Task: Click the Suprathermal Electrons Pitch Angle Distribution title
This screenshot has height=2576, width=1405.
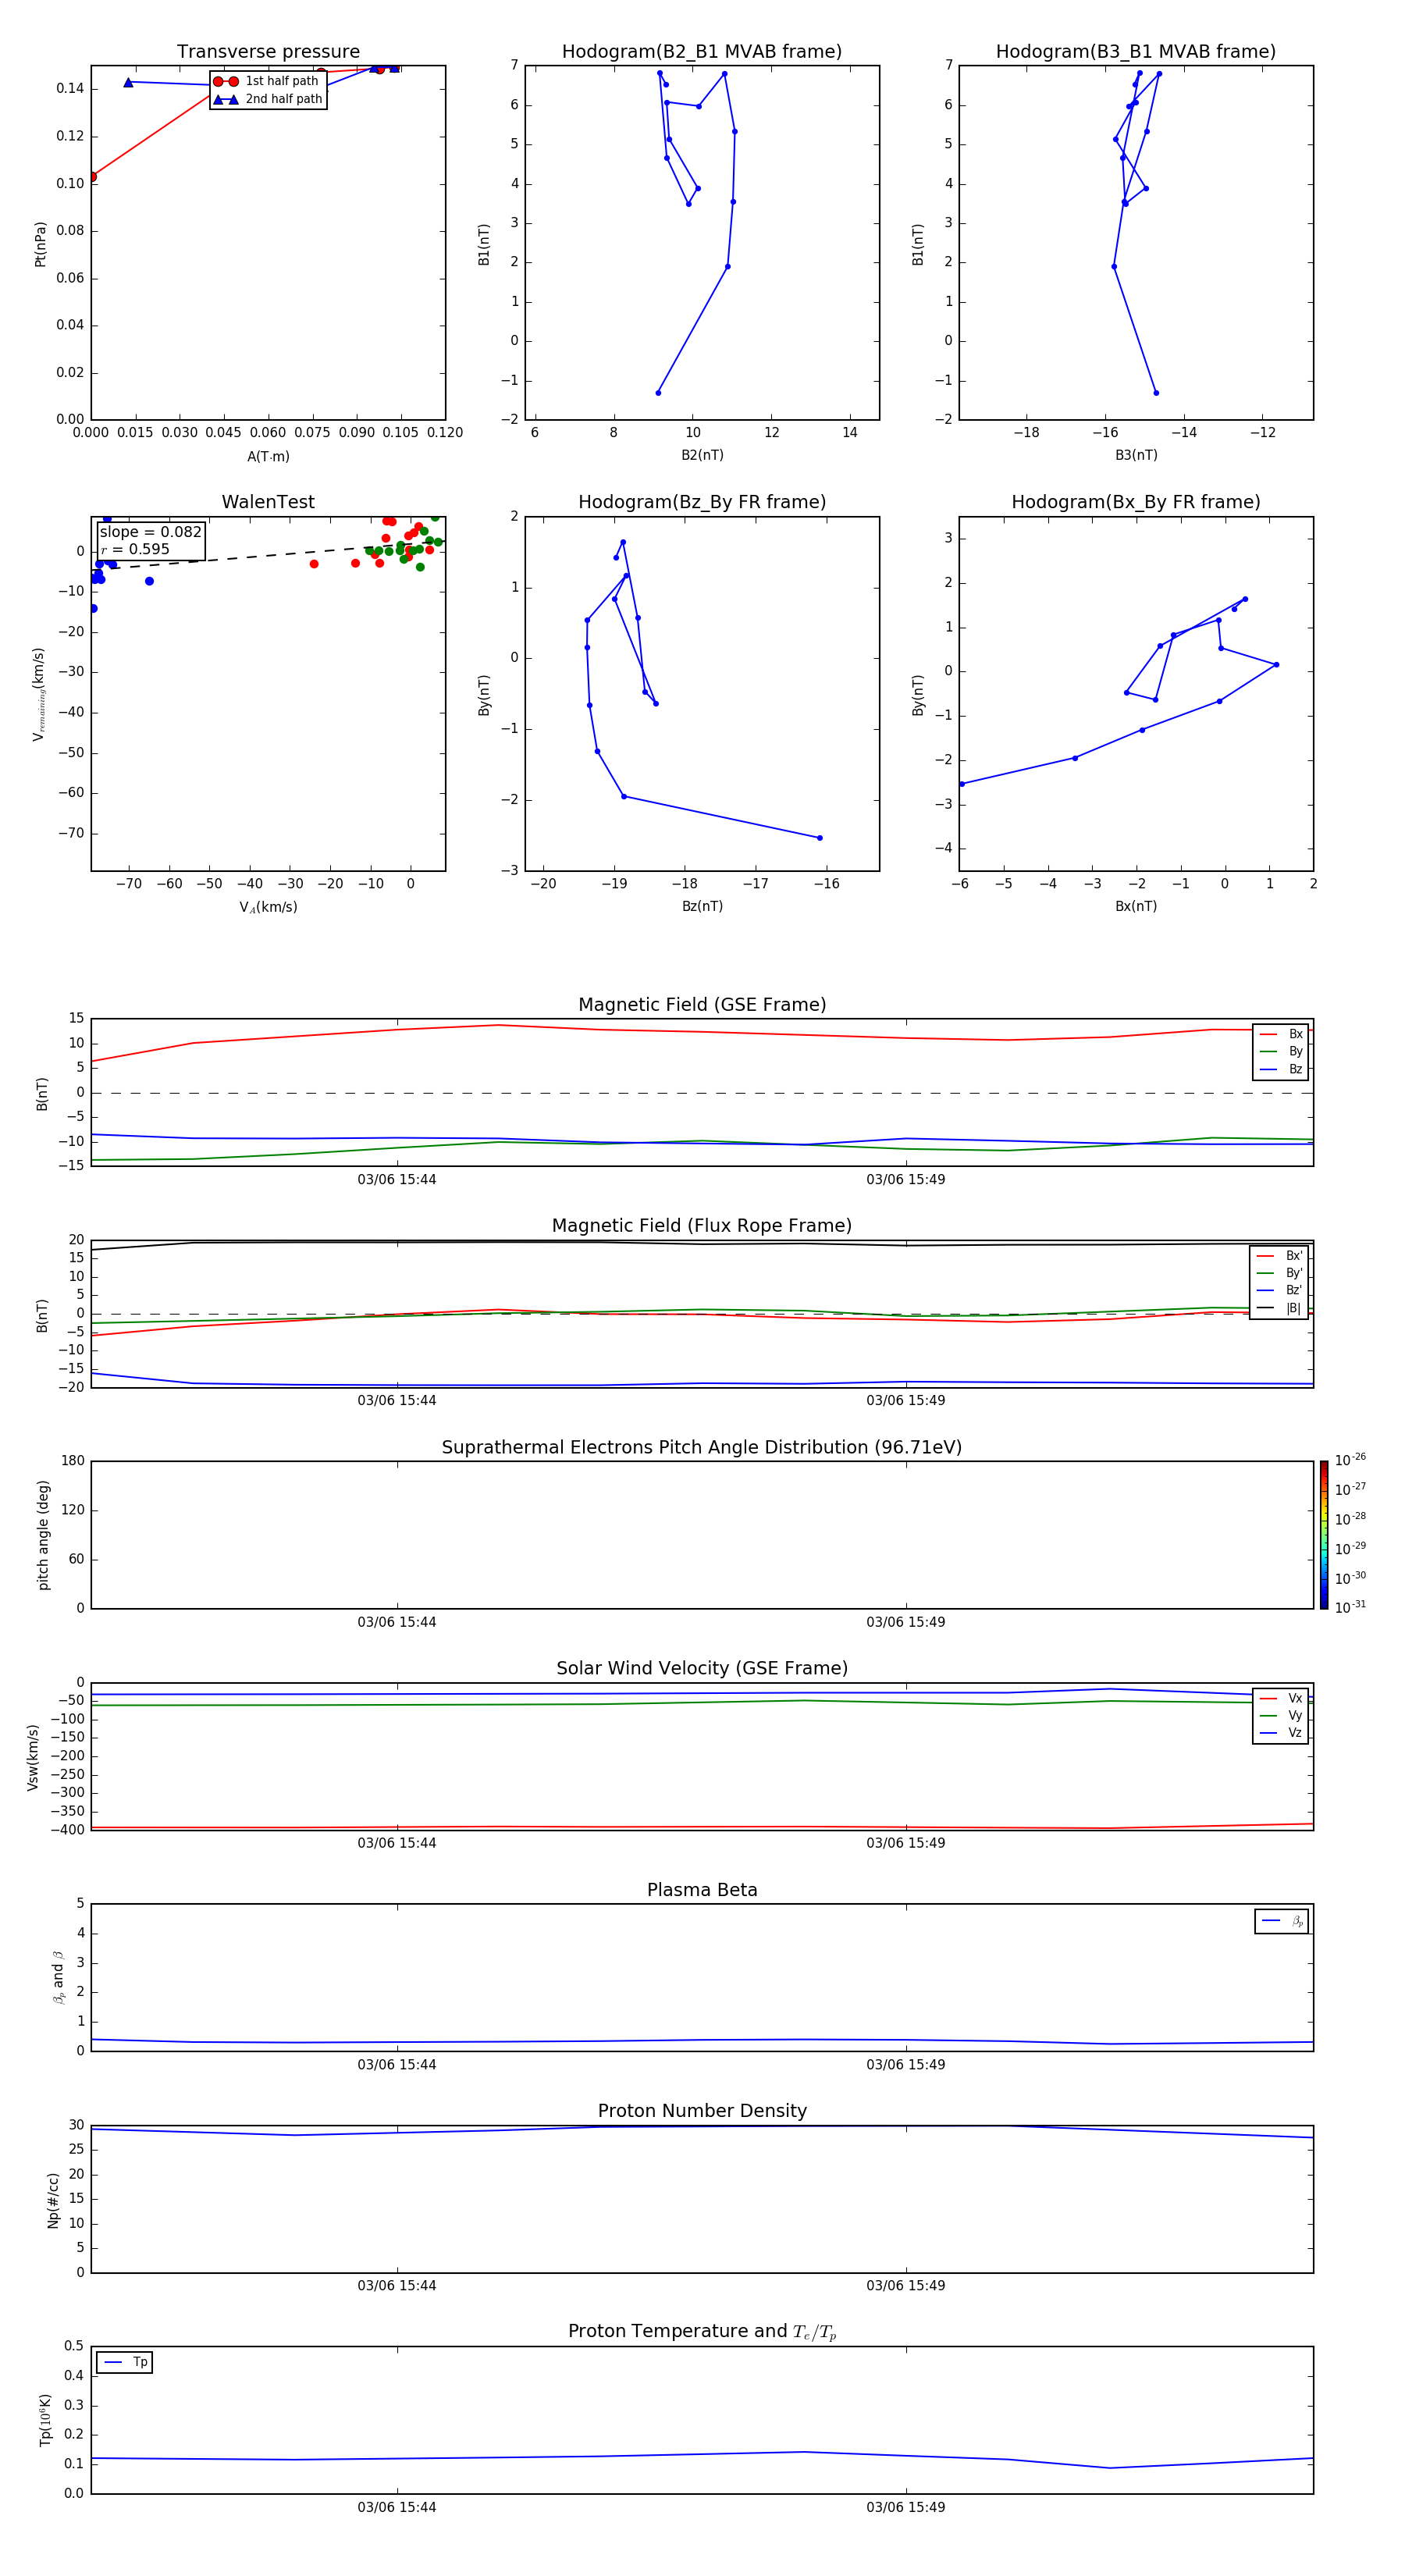Action: point(702,1447)
